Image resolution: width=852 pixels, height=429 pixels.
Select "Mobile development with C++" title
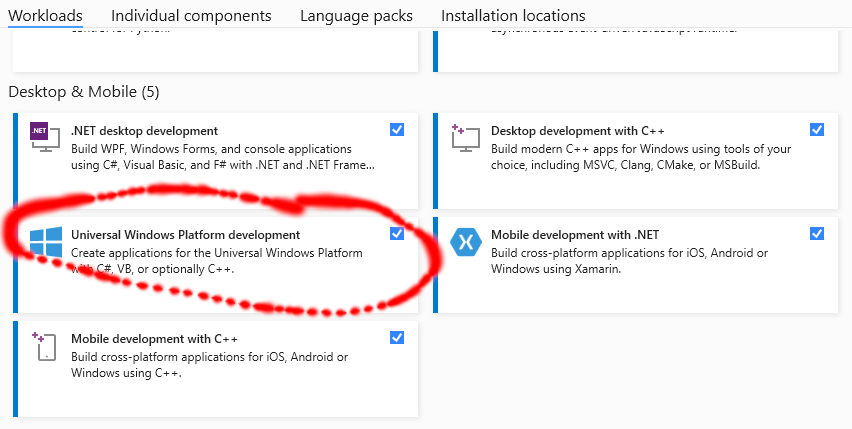(x=154, y=339)
